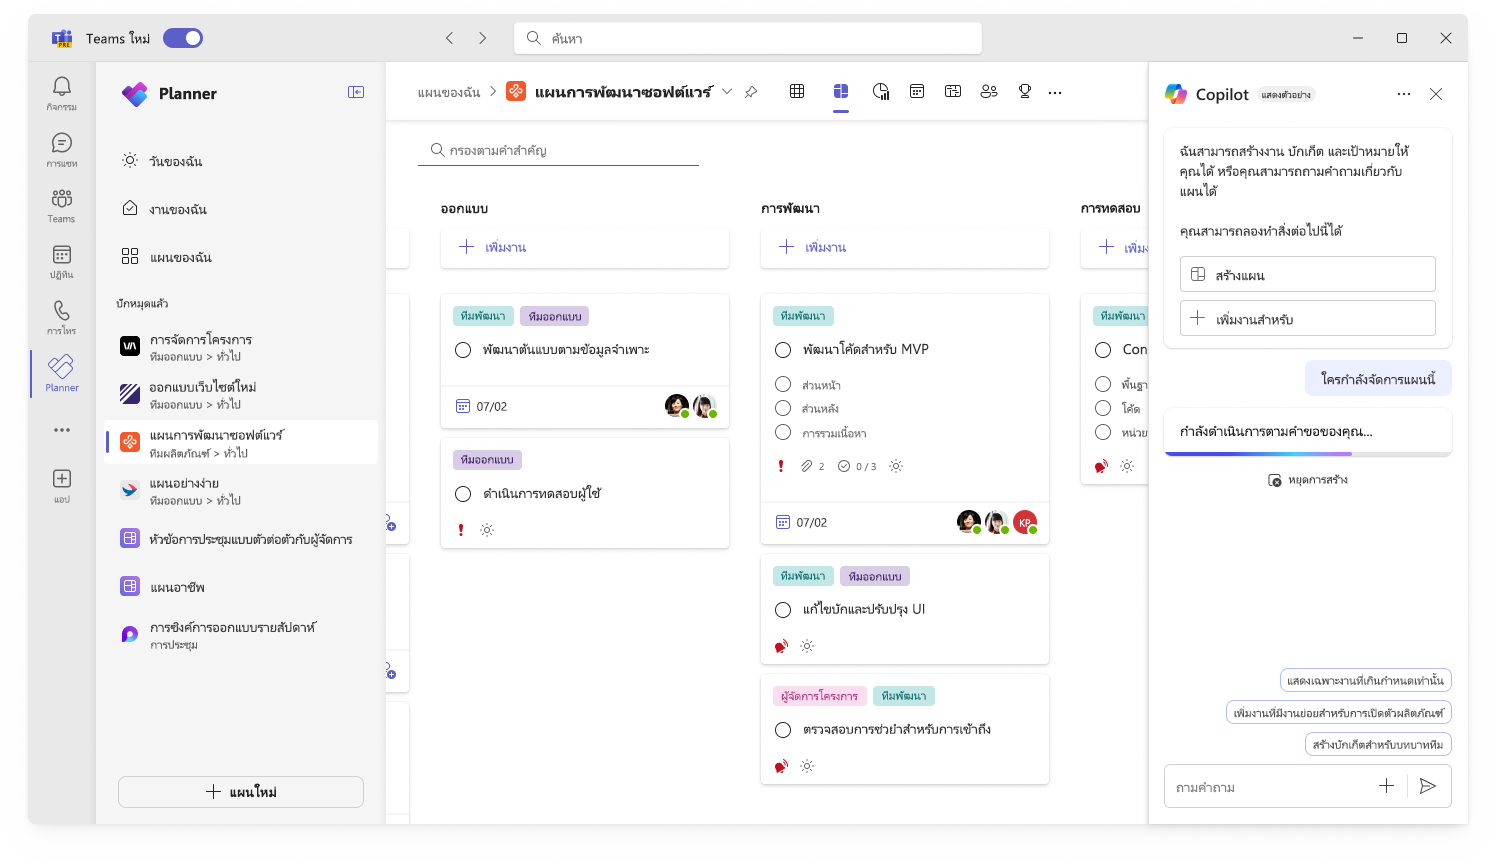
Task: Mark แก้ไขบักและปรับปรุง UI task complete
Action: (x=783, y=610)
